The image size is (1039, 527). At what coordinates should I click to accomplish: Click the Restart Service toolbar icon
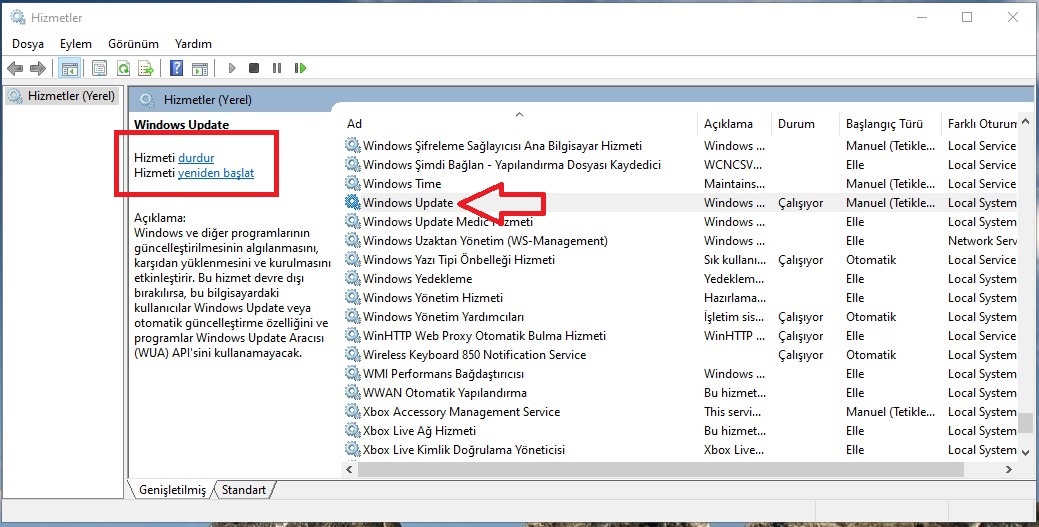[300, 68]
